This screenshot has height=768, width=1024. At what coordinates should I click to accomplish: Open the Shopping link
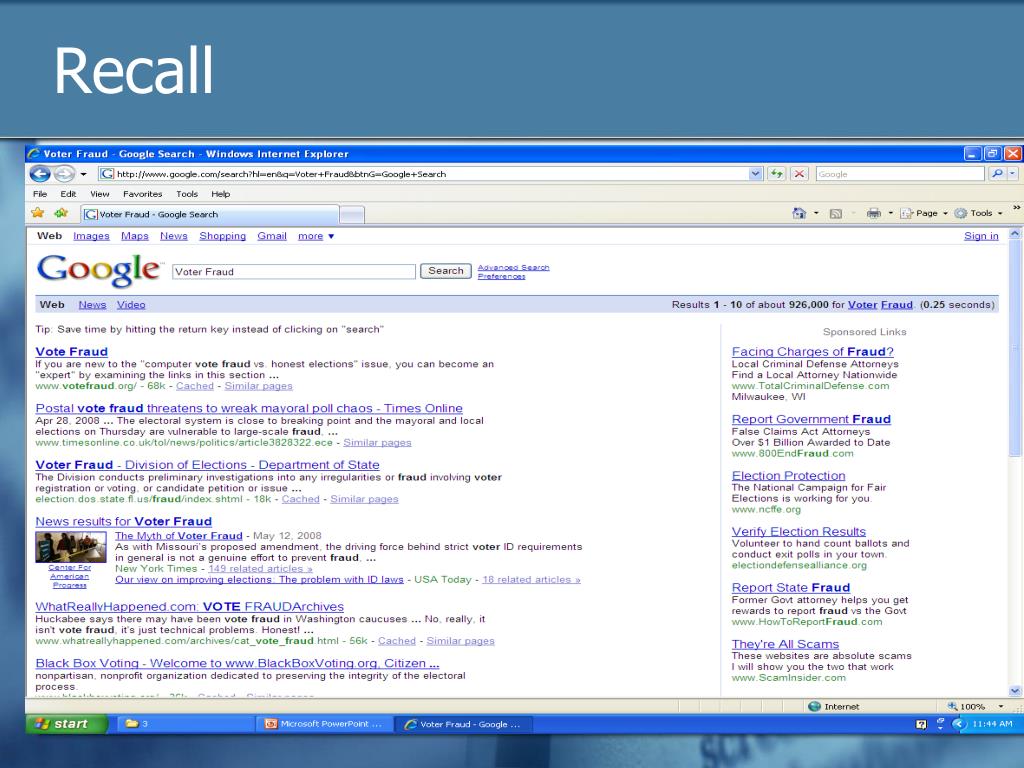tap(222, 236)
